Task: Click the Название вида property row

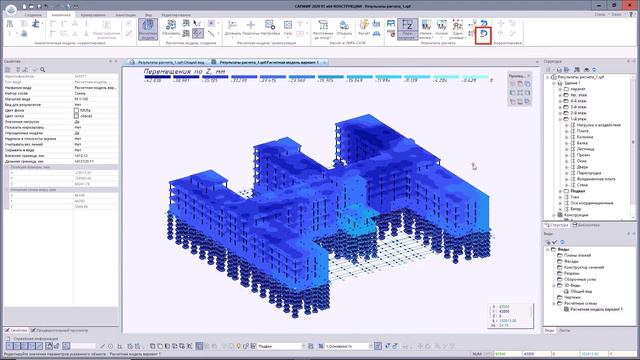Action: pos(61,88)
